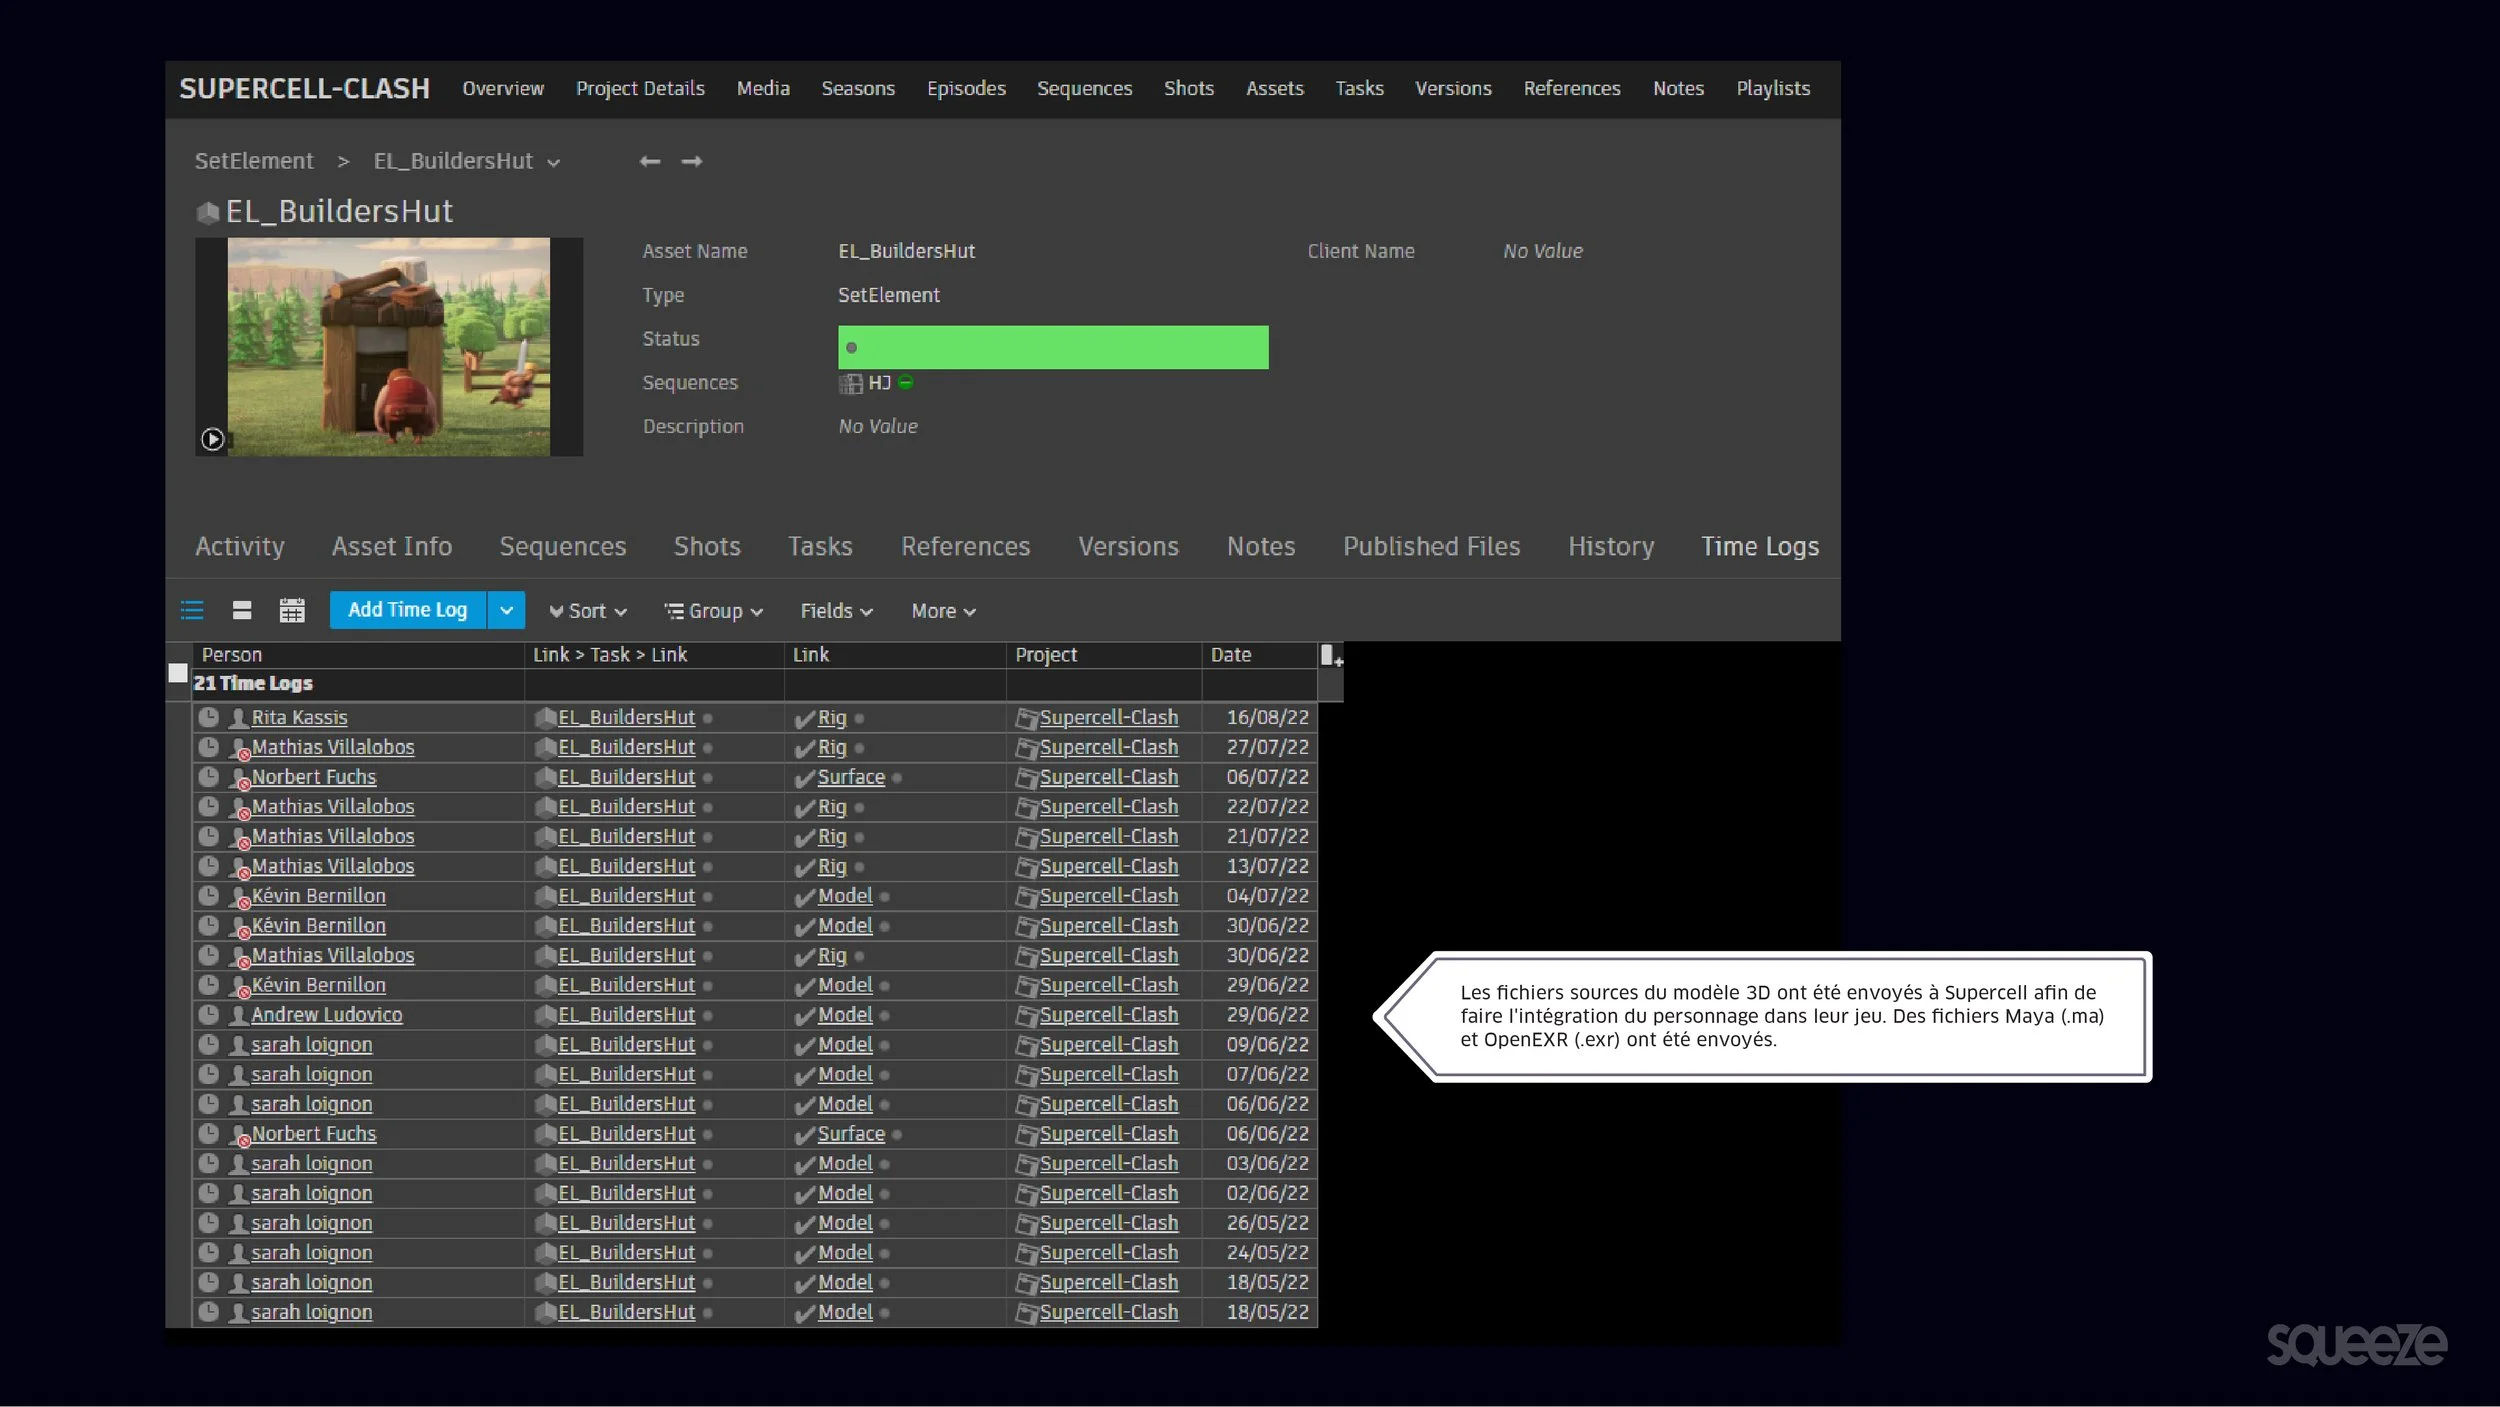Click the green Status bar field
2500x1407 pixels.
[1053, 347]
